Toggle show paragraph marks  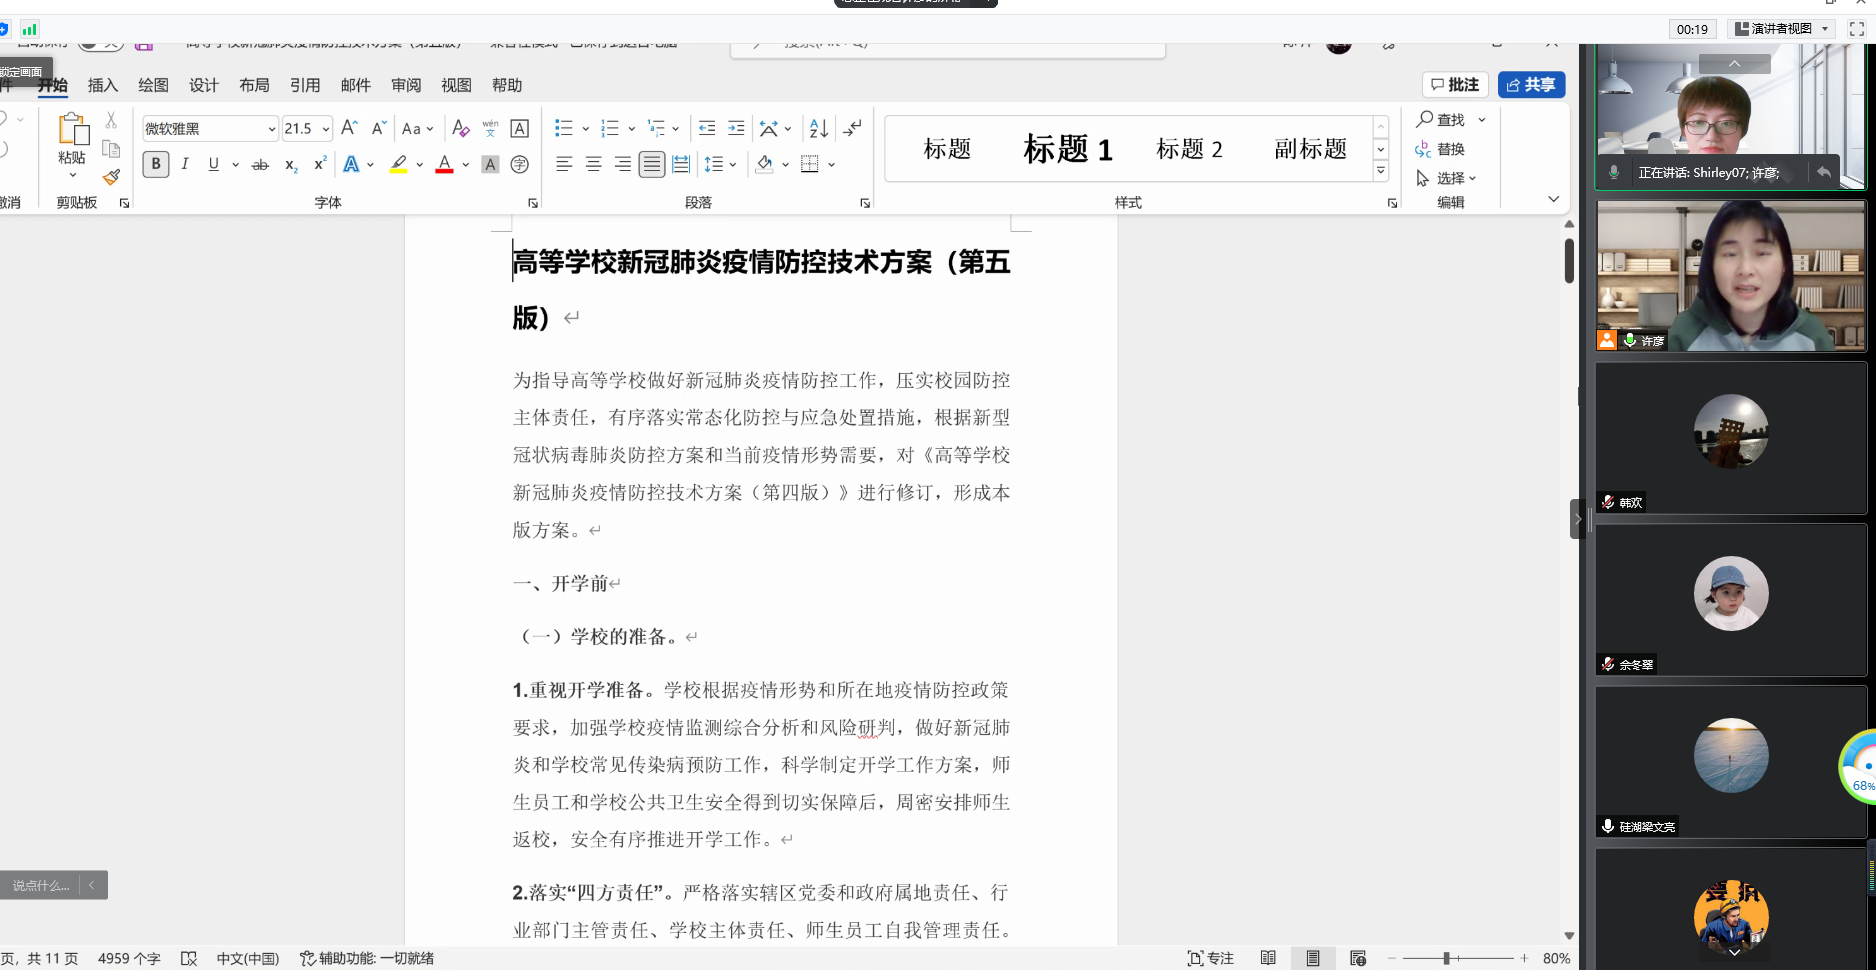(852, 128)
